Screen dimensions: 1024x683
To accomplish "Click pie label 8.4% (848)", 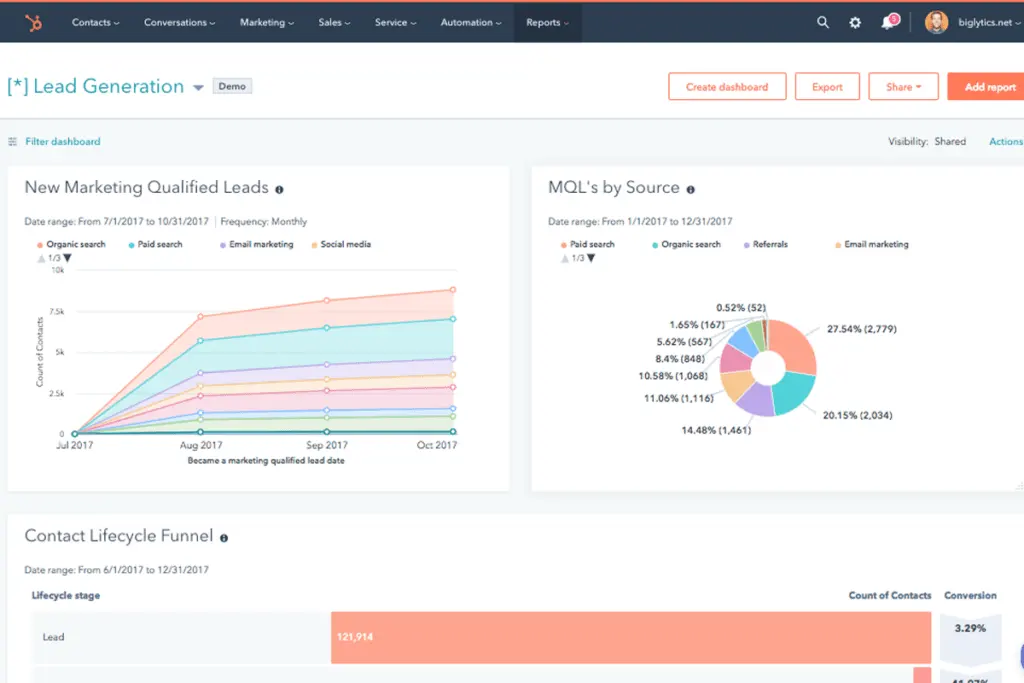I will coord(680,358).
